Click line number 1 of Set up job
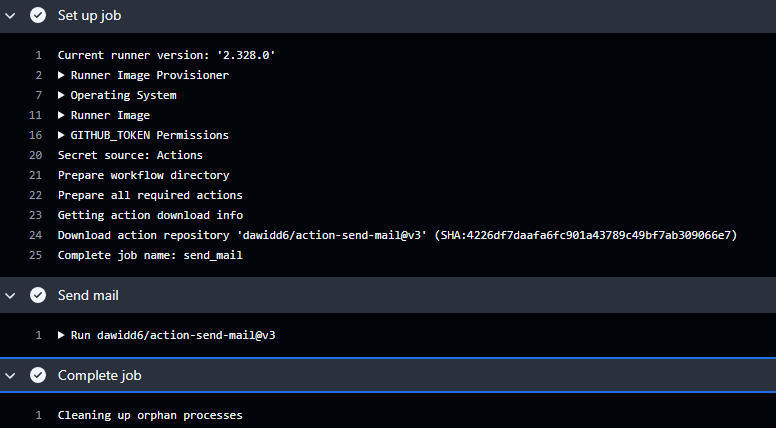This screenshot has width=776, height=428. pos(38,55)
